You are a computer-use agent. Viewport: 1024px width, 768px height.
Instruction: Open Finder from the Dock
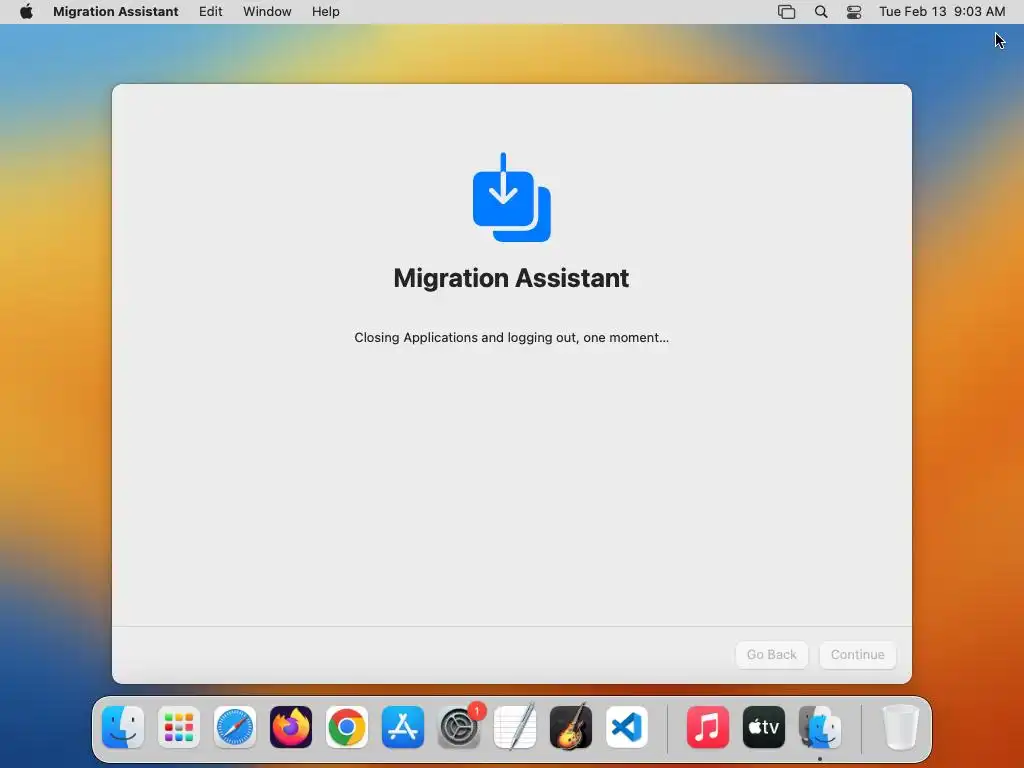pos(123,727)
